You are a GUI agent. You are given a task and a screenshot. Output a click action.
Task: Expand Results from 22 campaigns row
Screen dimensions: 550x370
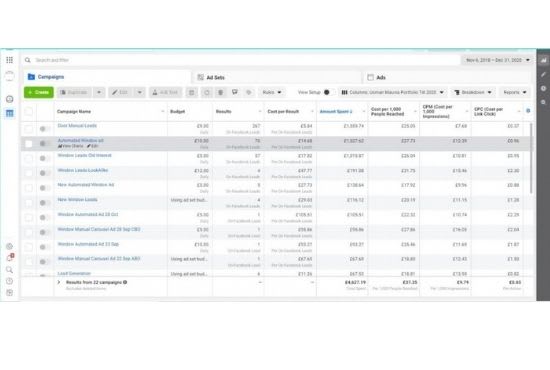click(x=59, y=282)
